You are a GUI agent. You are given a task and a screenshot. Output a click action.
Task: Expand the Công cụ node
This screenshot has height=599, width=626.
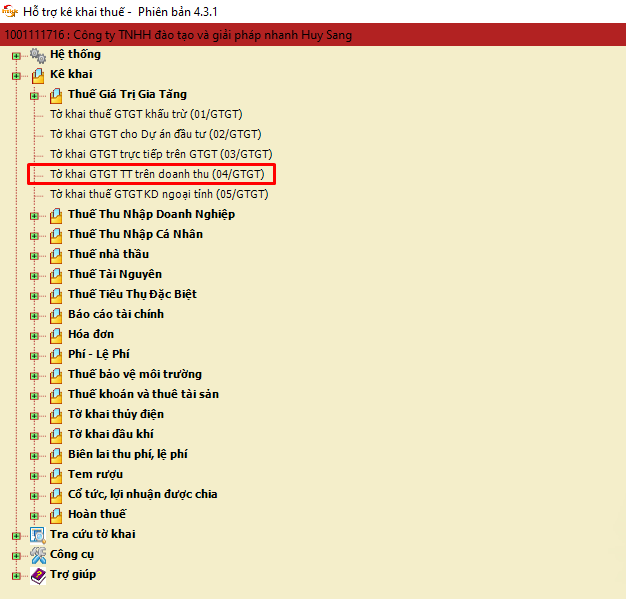pos(16,556)
